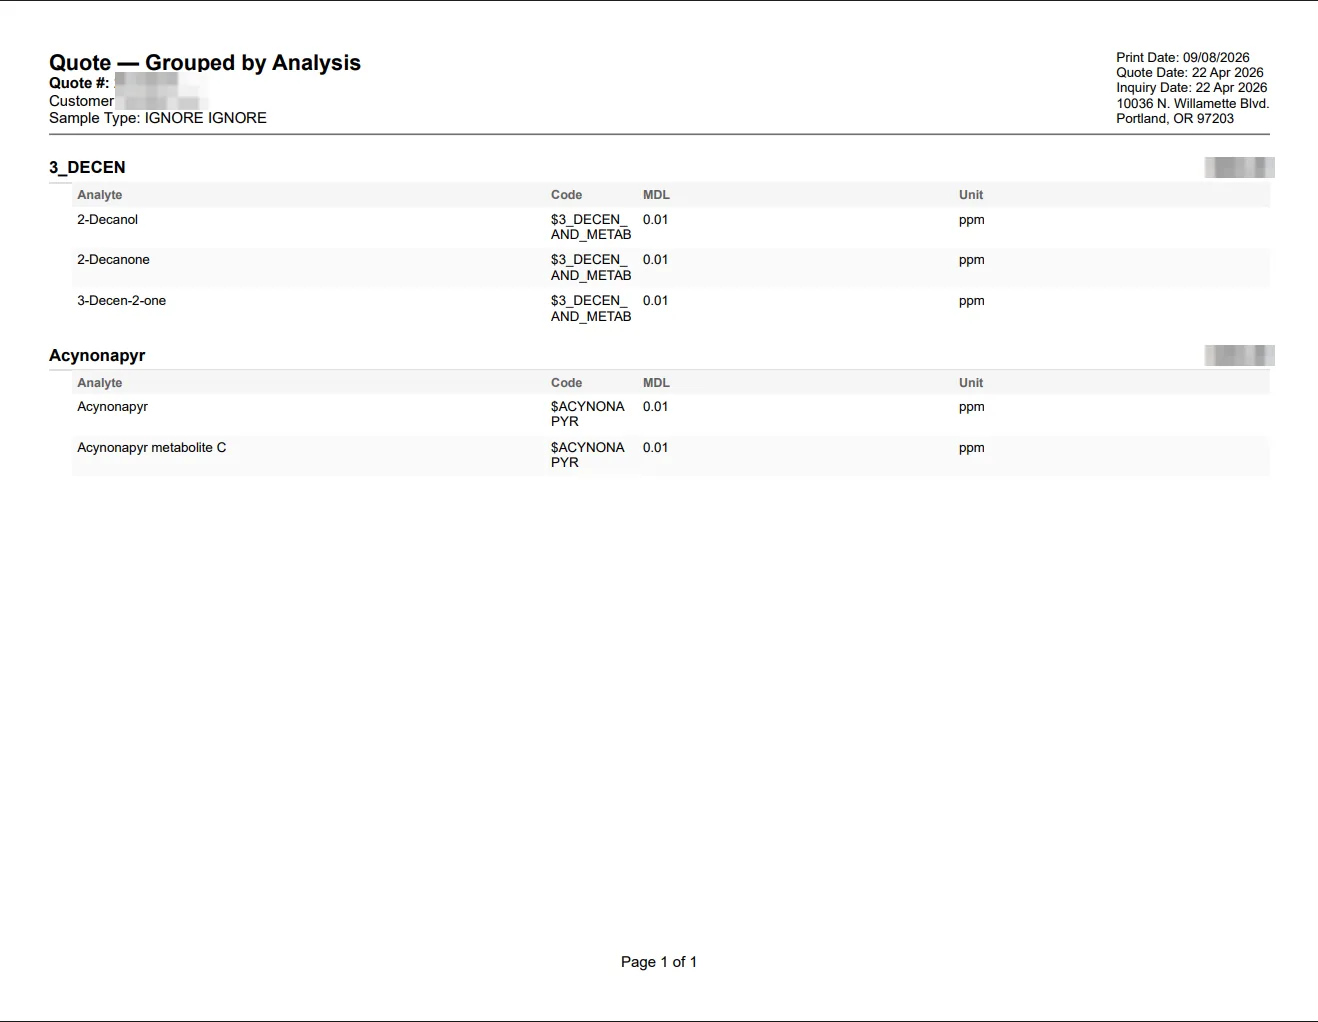Click the "Sample Type: IGNORE IGNORE" line
Screen dimensions: 1318x1022
coord(158,118)
